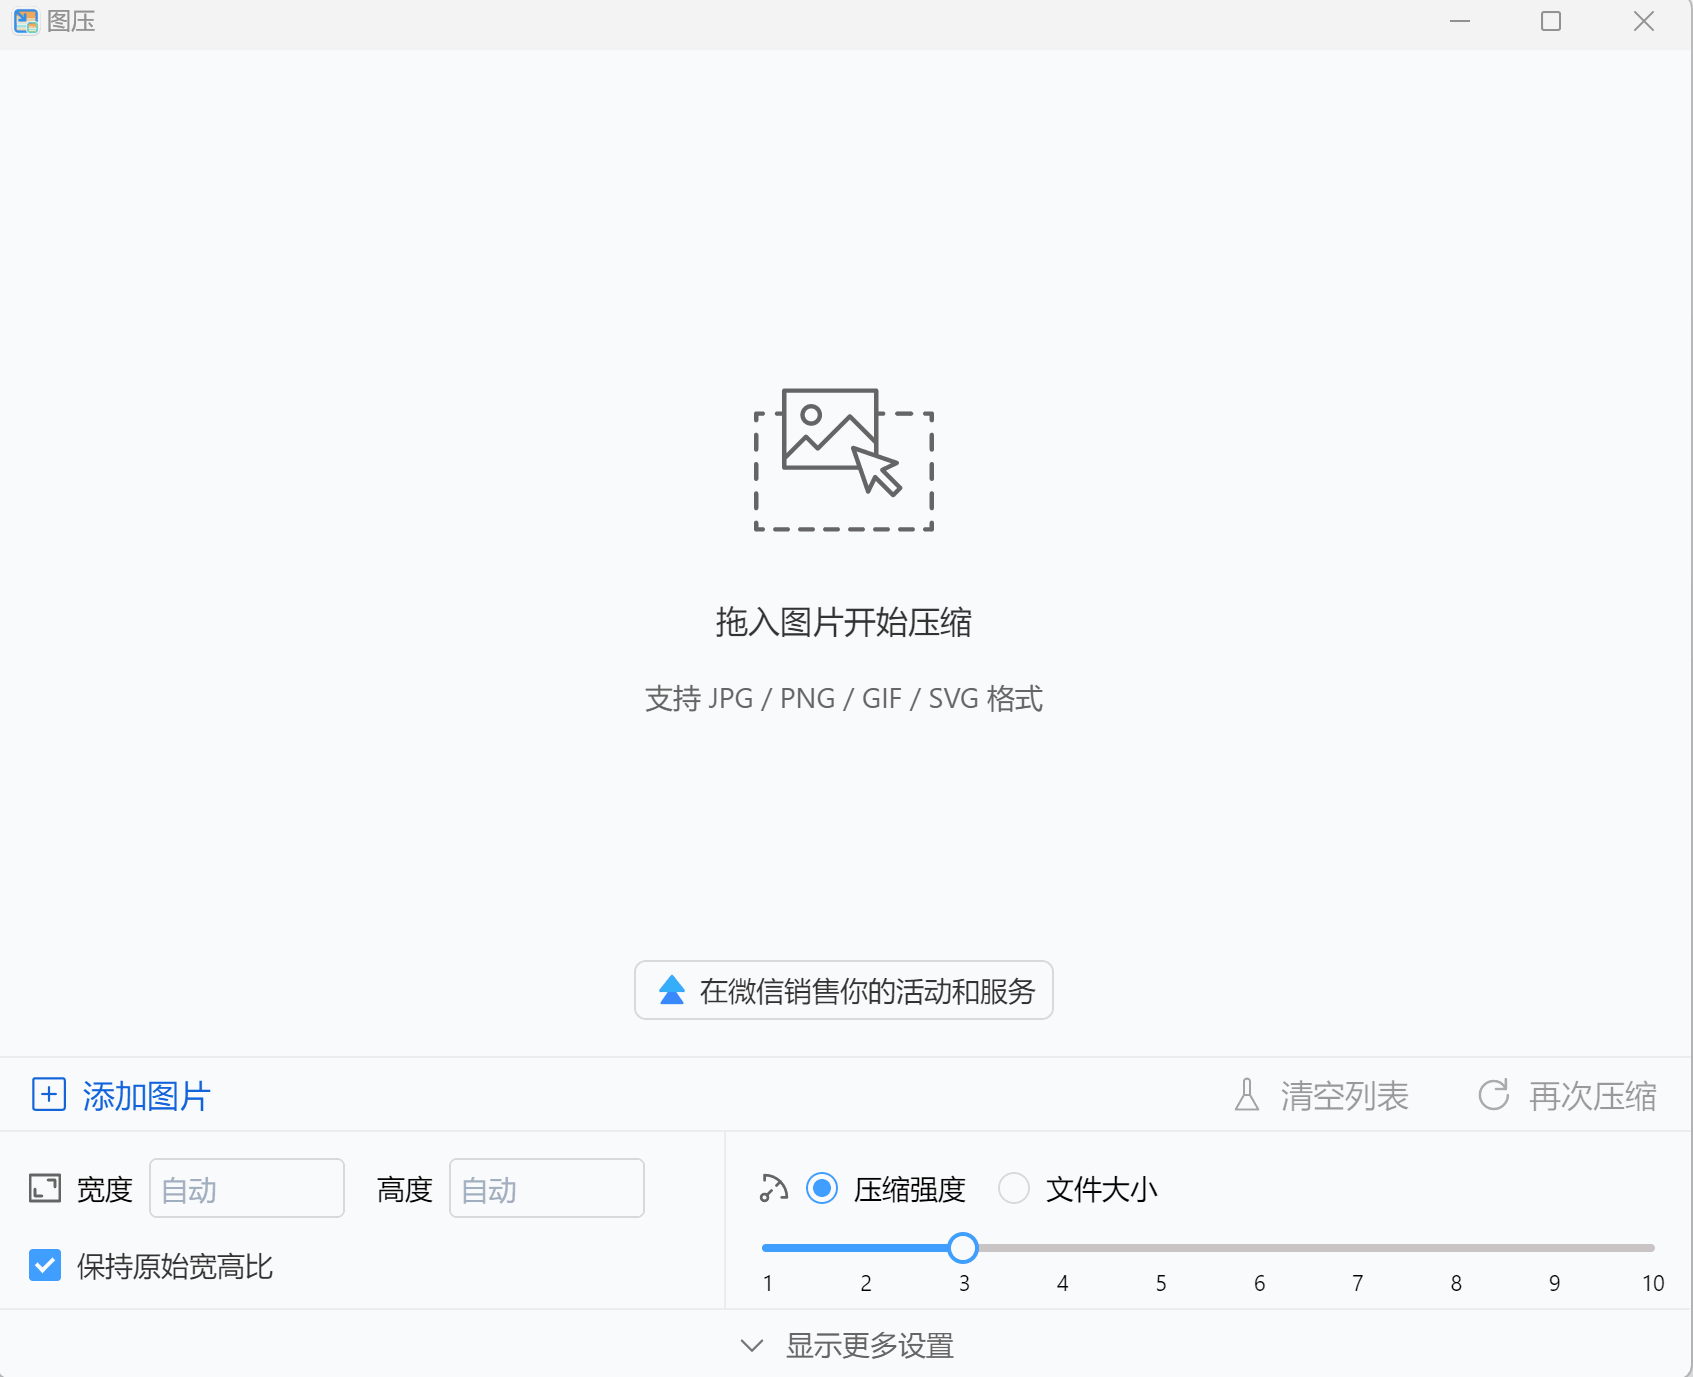Click the blue arrow icon in the WeChat banner

click(x=672, y=991)
